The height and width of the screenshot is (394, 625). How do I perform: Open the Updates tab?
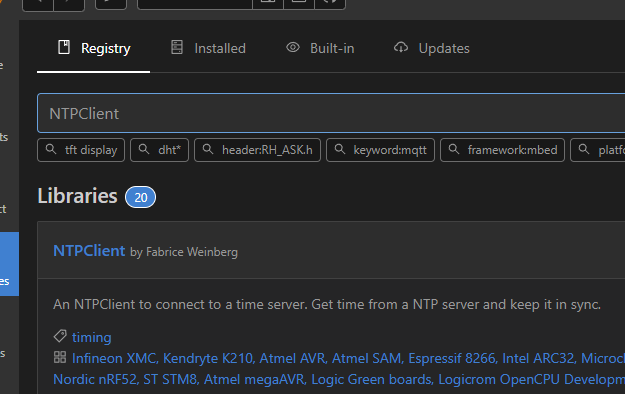(x=432, y=48)
